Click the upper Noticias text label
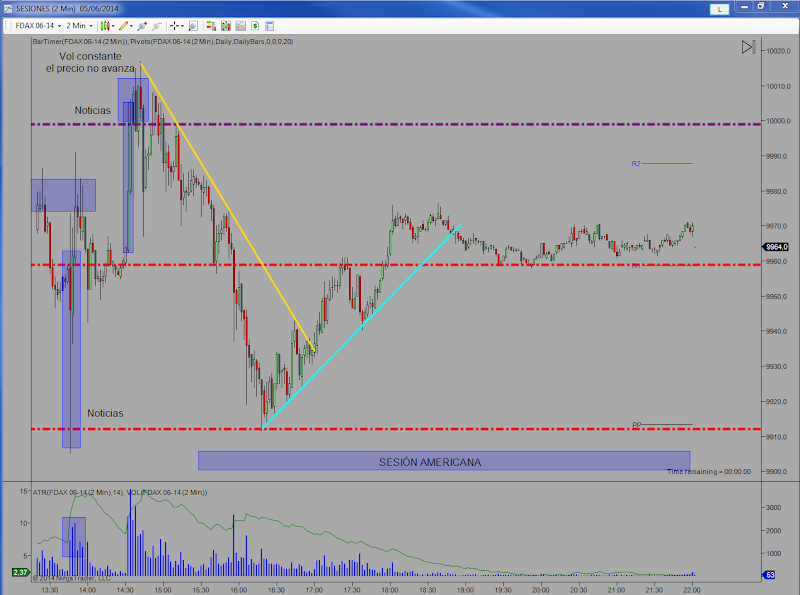This screenshot has height=595, width=800. click(92, 110)
